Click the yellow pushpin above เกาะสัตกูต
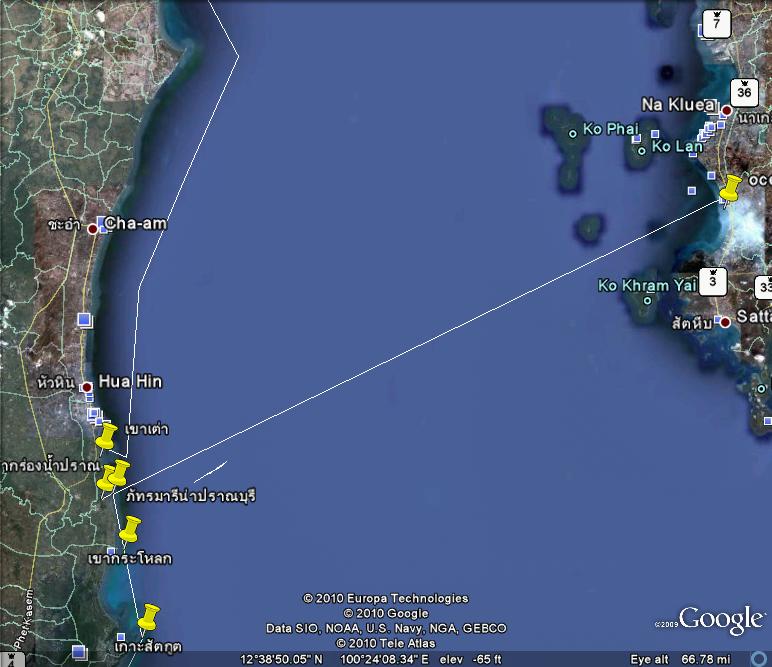Screen dimensions: 772x667 (x=148, y=616)
